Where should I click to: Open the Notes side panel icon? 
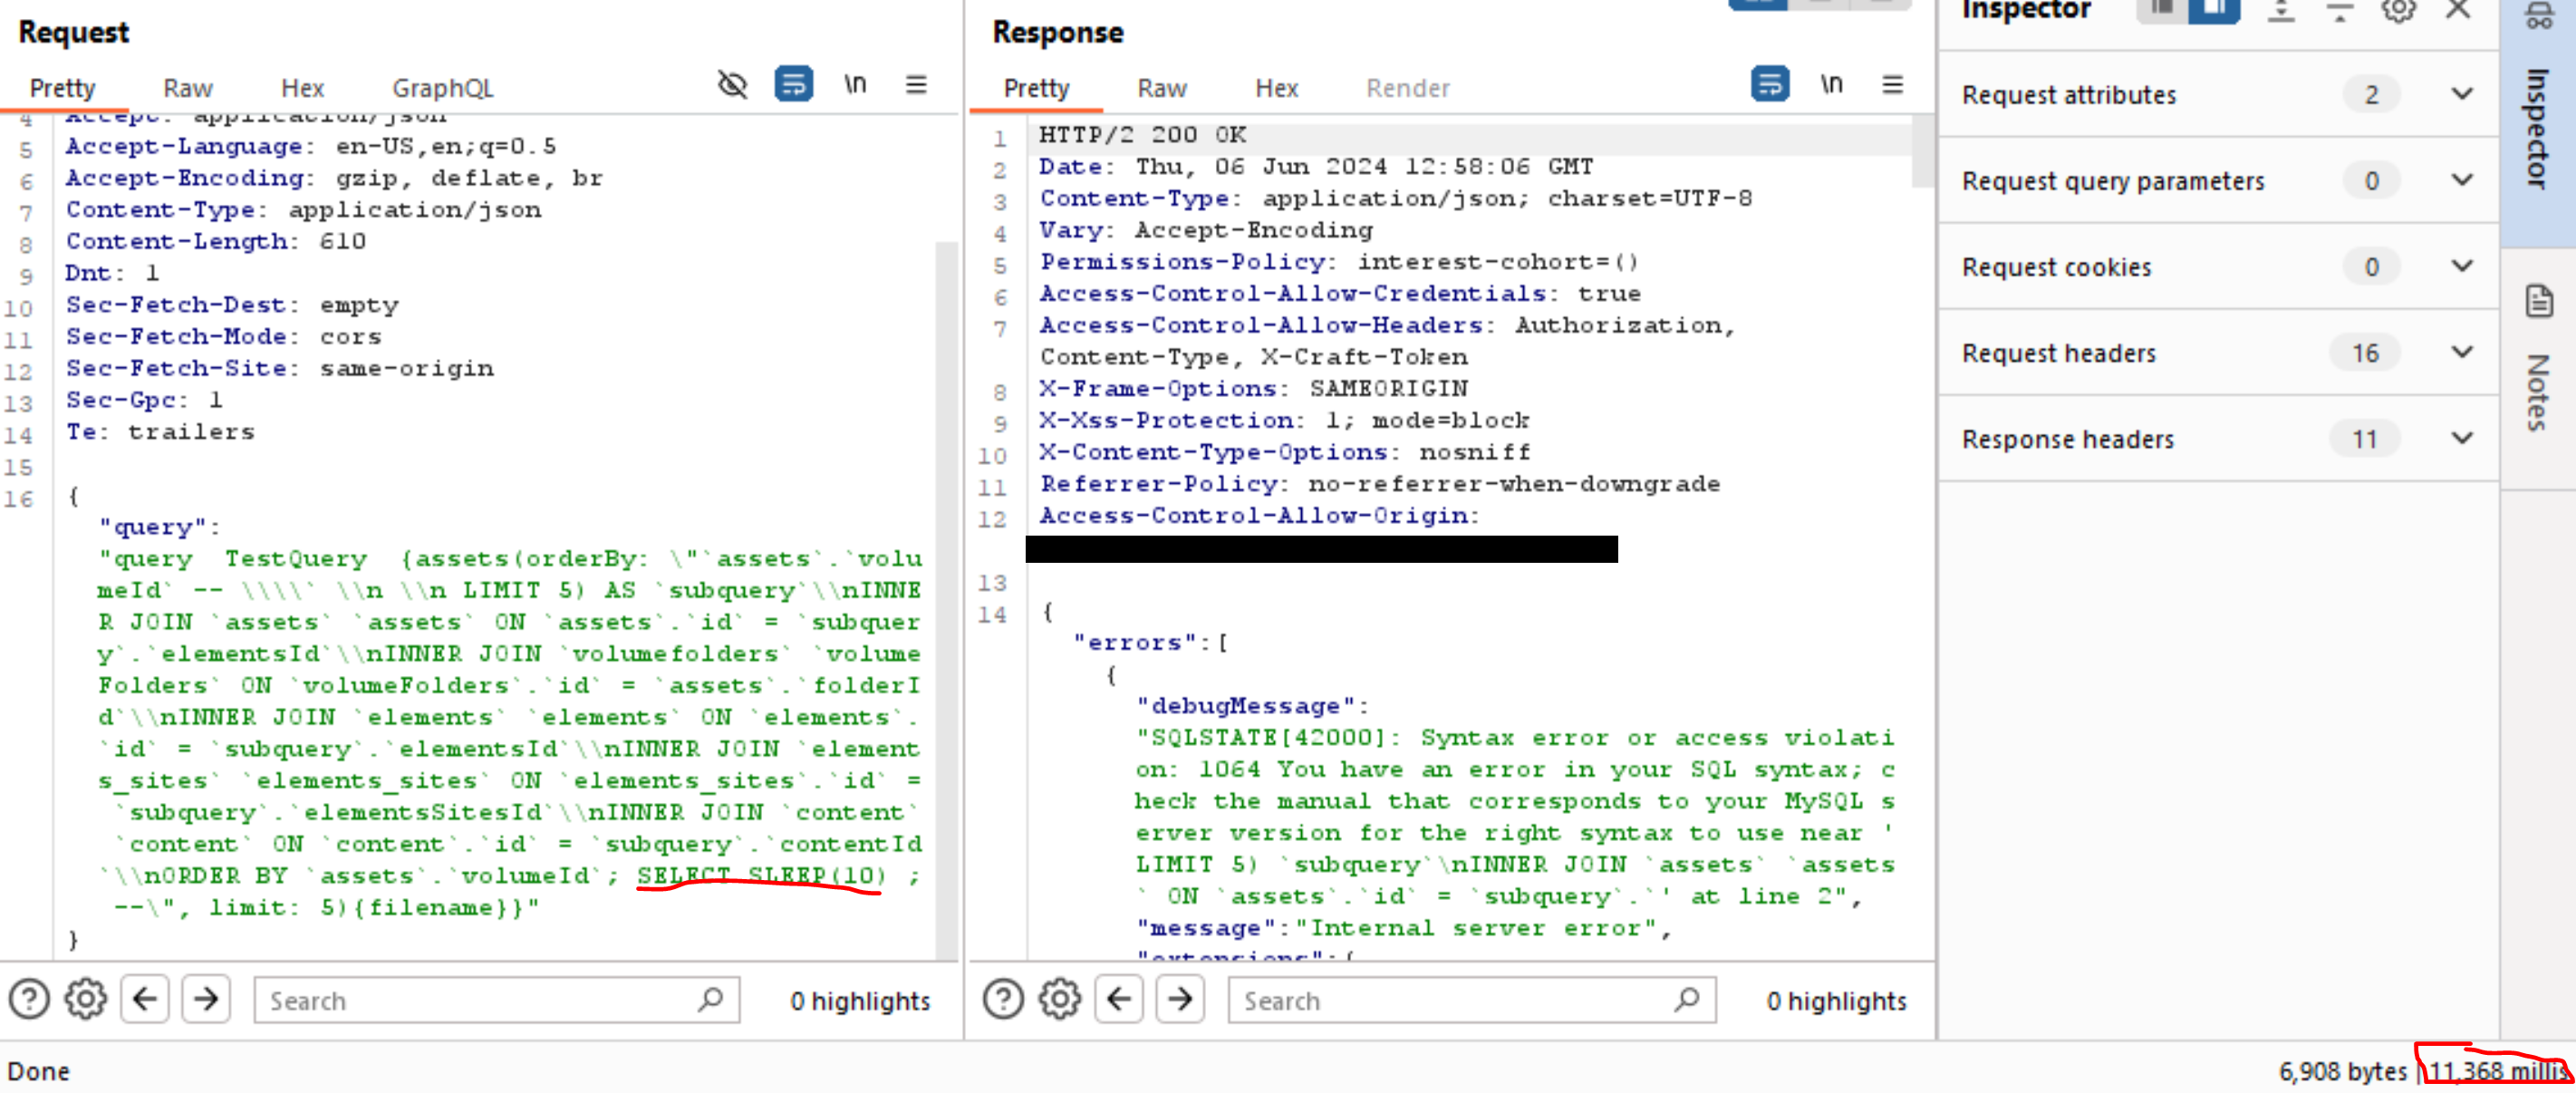point(2538,301)
